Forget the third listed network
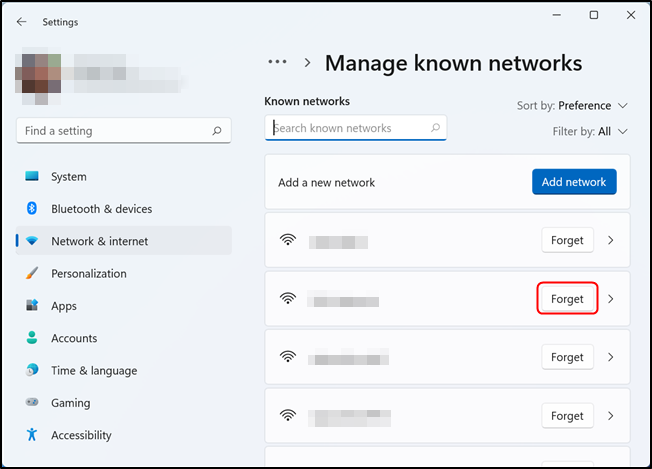This screenshot has height=469, width=652. pyautogui.click(x=567, y=357)
